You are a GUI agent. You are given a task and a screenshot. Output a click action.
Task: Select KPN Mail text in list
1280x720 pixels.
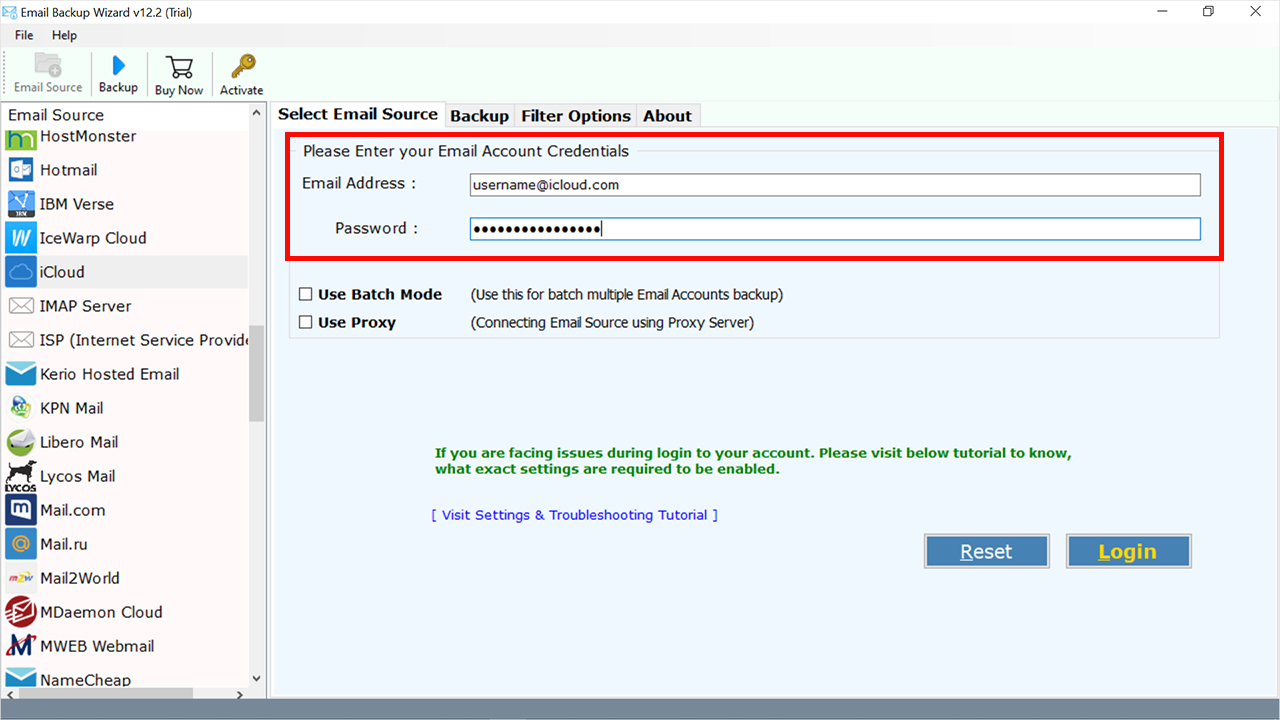tap(72, 408)
